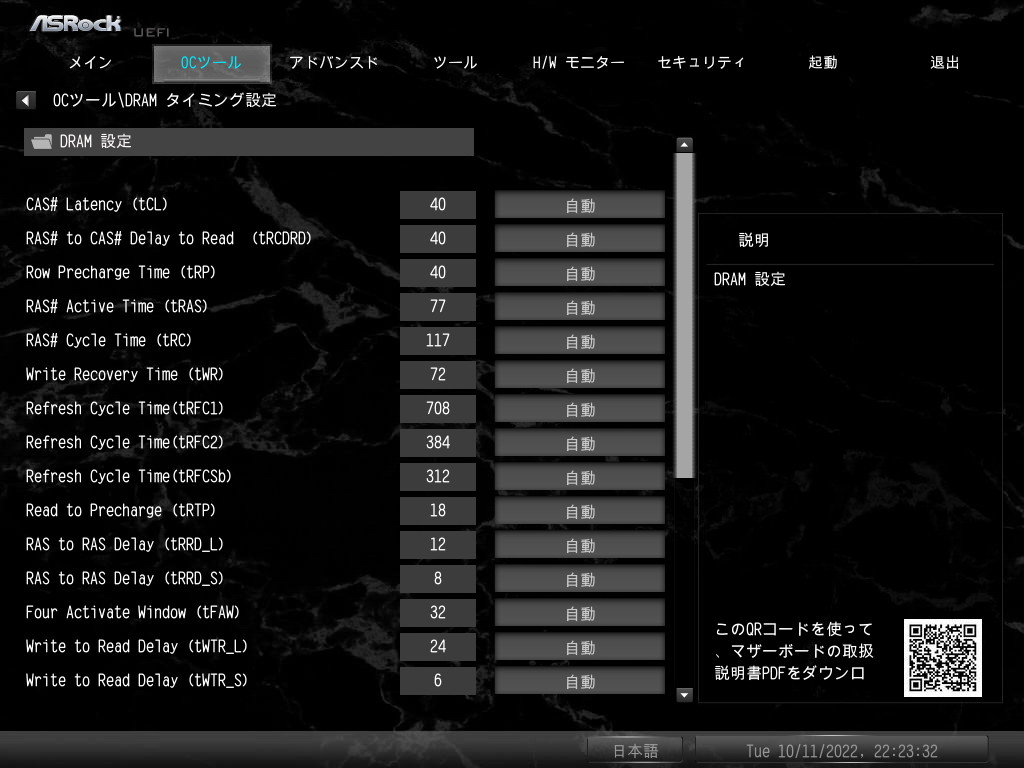Click the 説明 panel heading
Viewport: 1024px width, 768px height.
[x=754, y=240]
